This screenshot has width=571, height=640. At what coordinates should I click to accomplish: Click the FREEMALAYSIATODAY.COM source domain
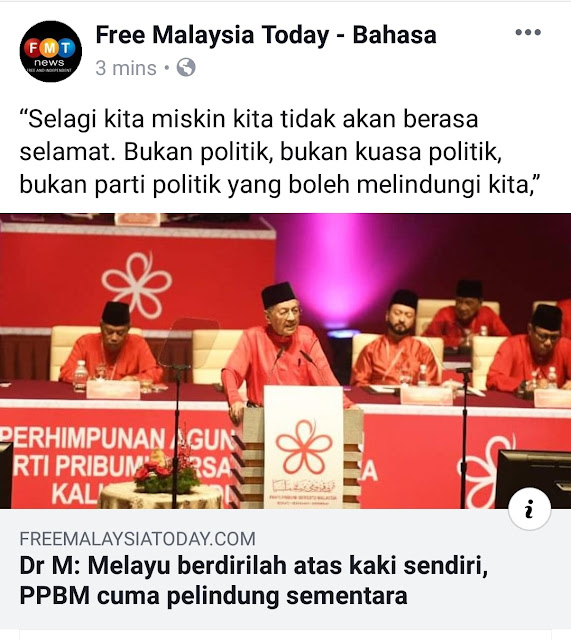click(x=138, y=539)
